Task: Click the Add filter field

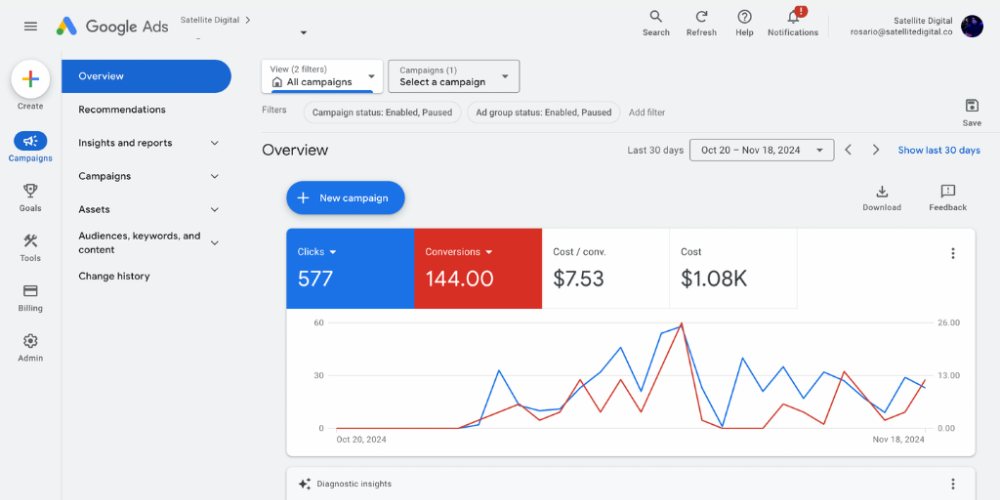Action: pyautogui.click(x=647, y=112)
